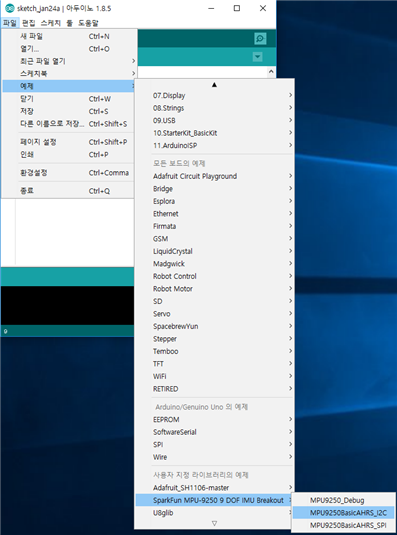This screenshot has height=535, width=397.
Task: Open GSM examples submenu
Action: click(x=214, y=239)
